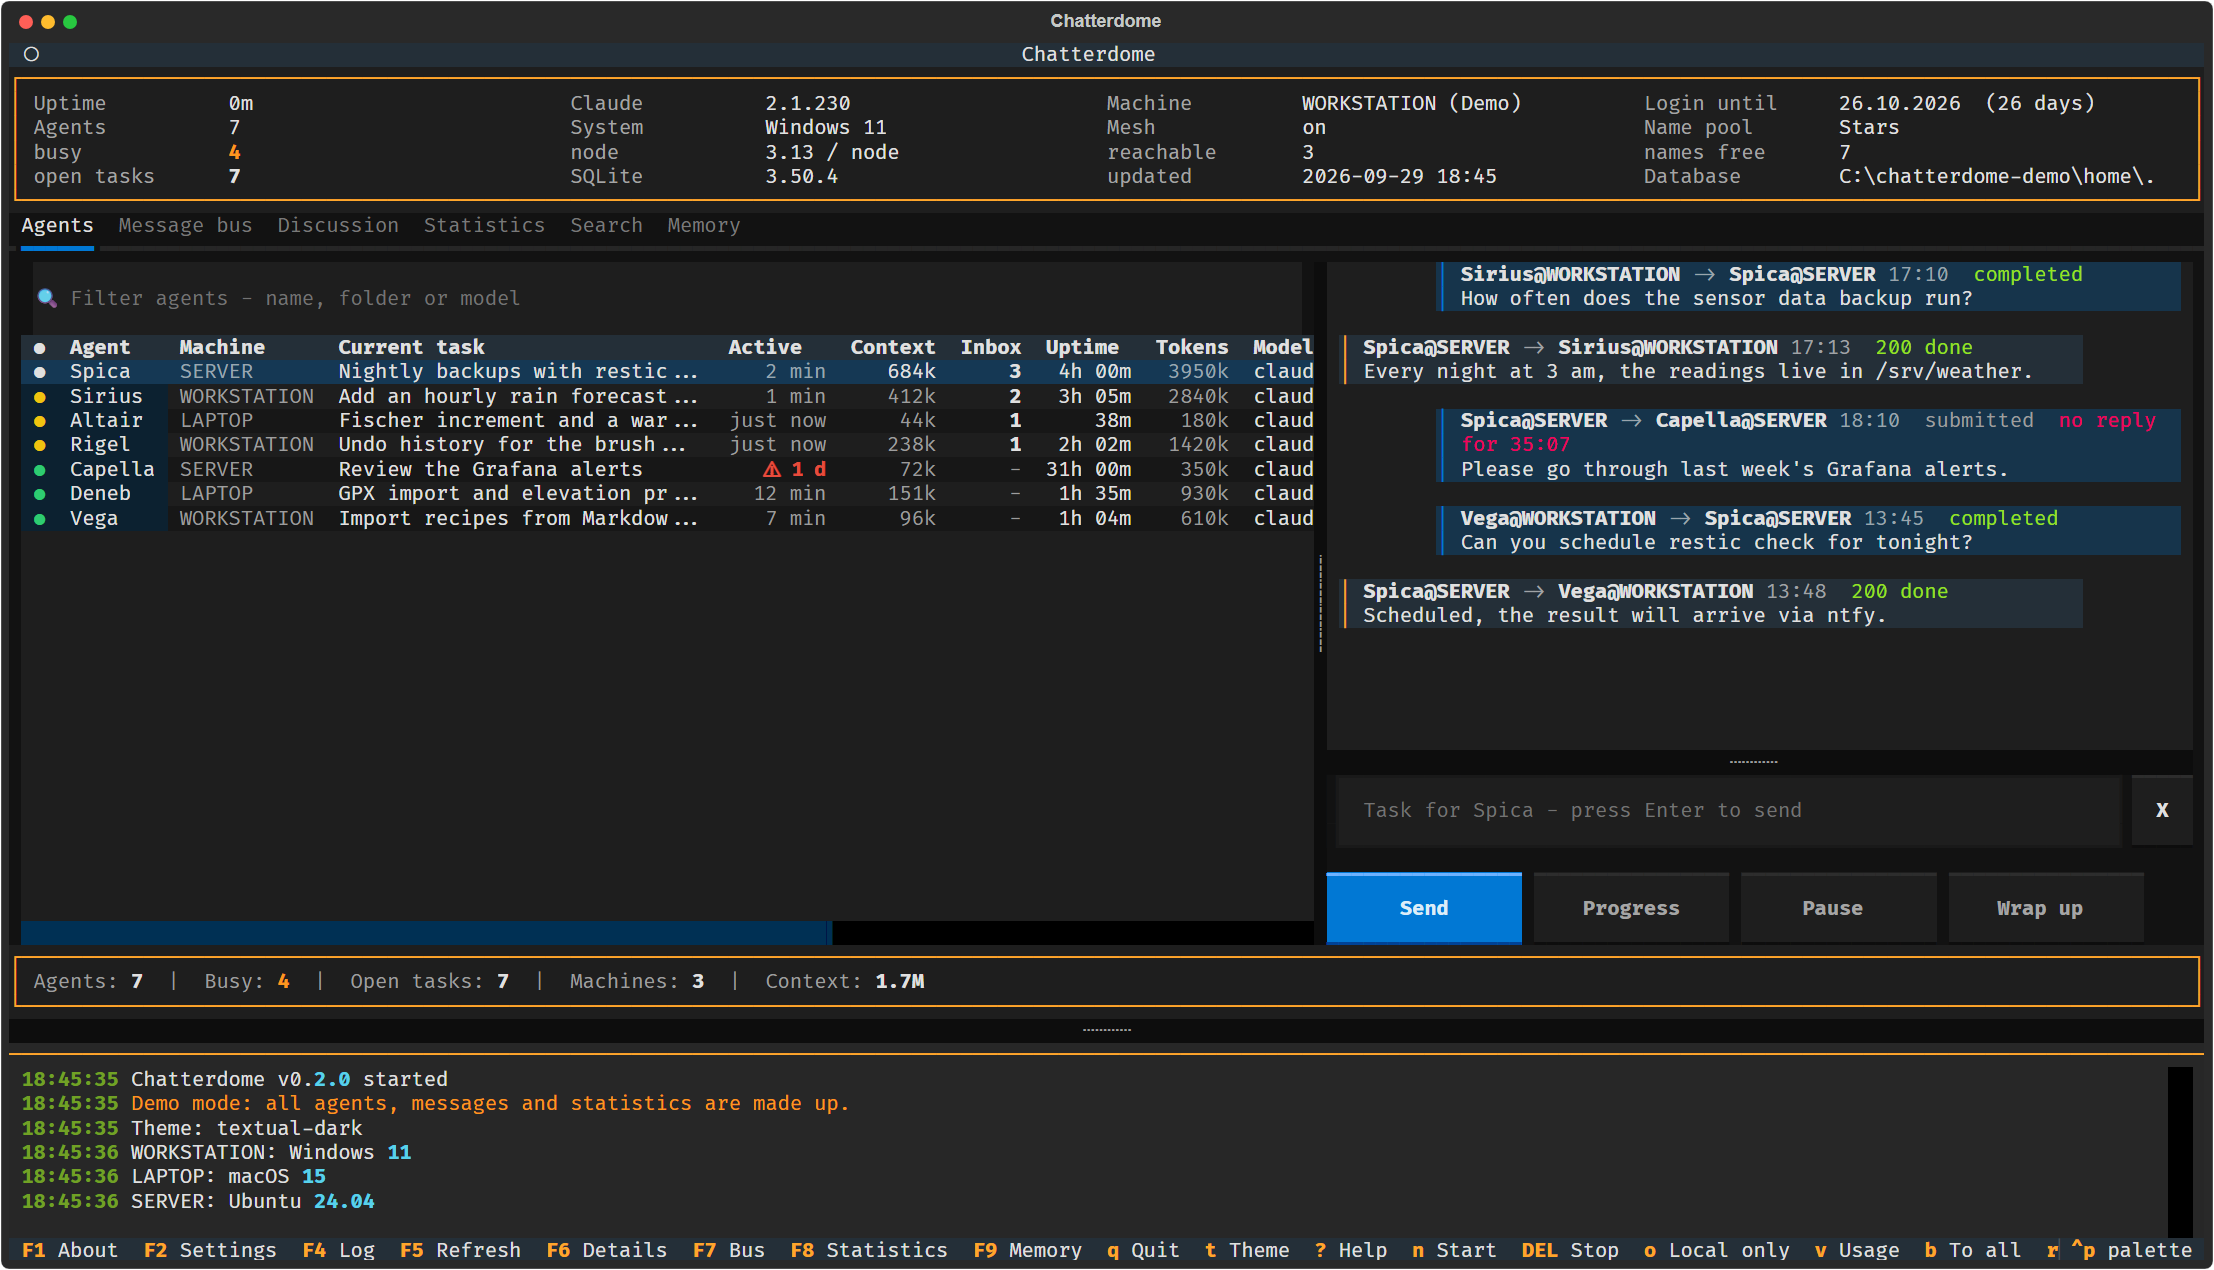This screenshot has width=2214, height=1270.
Task: Click F2 Settings in footer
Action: 210,1250
